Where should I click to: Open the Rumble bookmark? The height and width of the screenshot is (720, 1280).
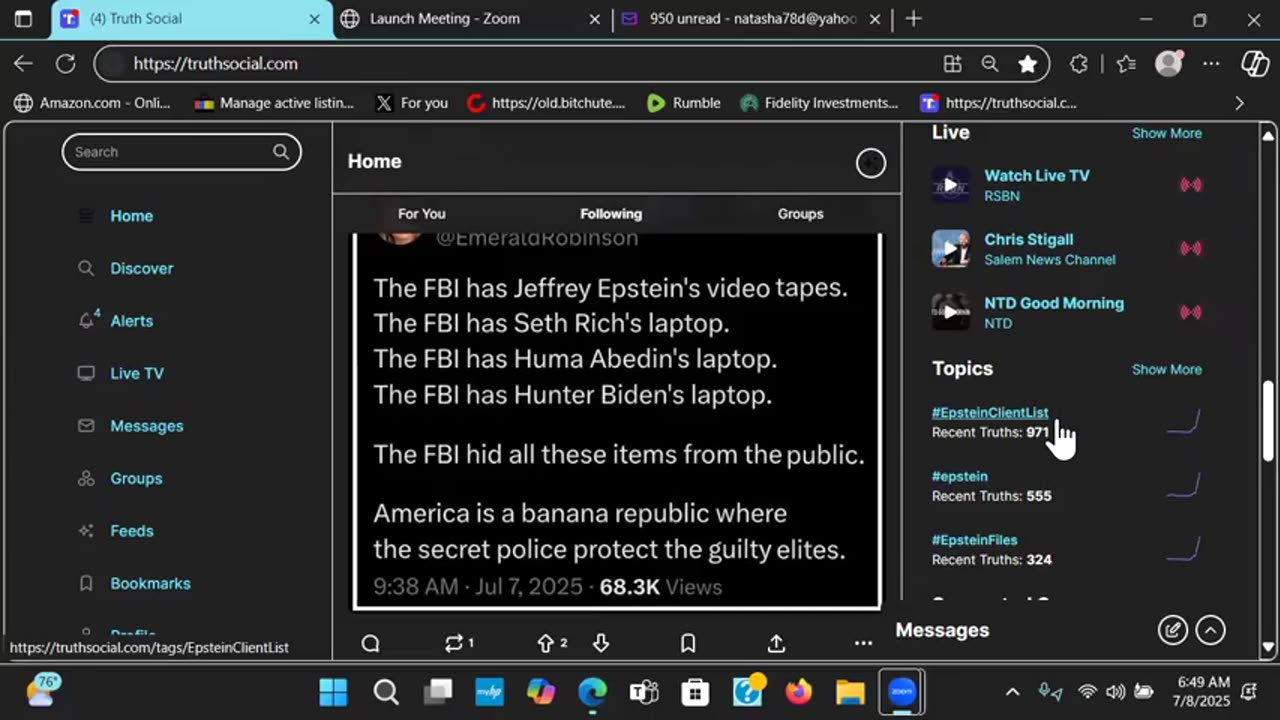(x=684, y=103)
